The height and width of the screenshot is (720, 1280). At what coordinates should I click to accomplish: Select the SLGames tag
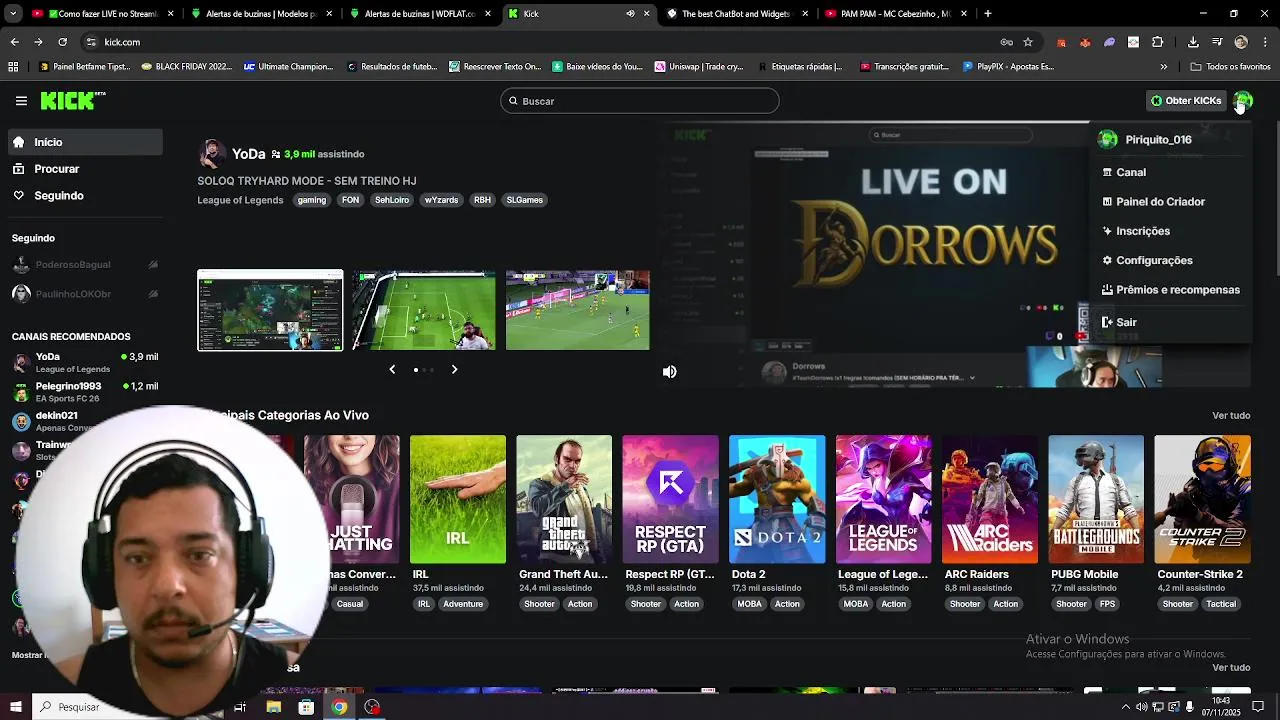point(525,200)
